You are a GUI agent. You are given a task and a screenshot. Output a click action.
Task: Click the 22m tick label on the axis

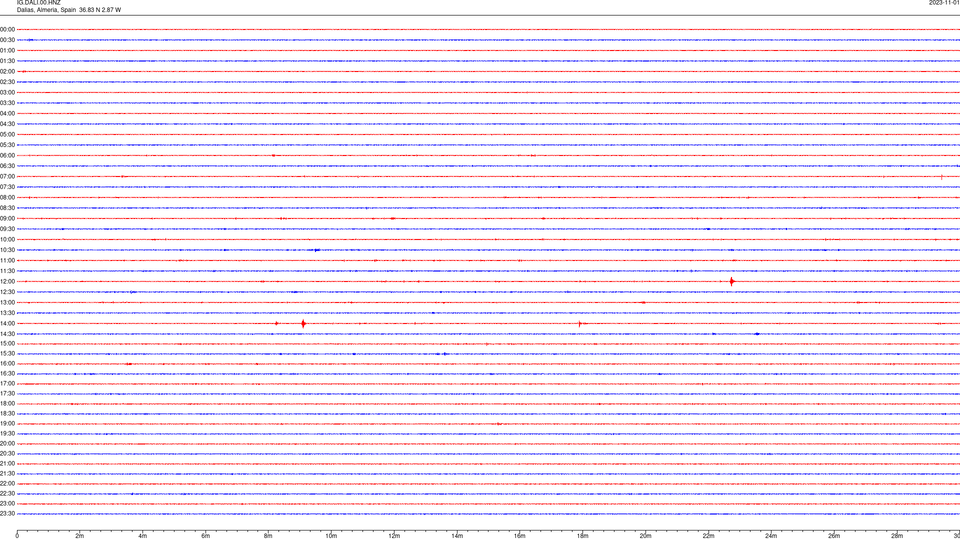point(708,536)
